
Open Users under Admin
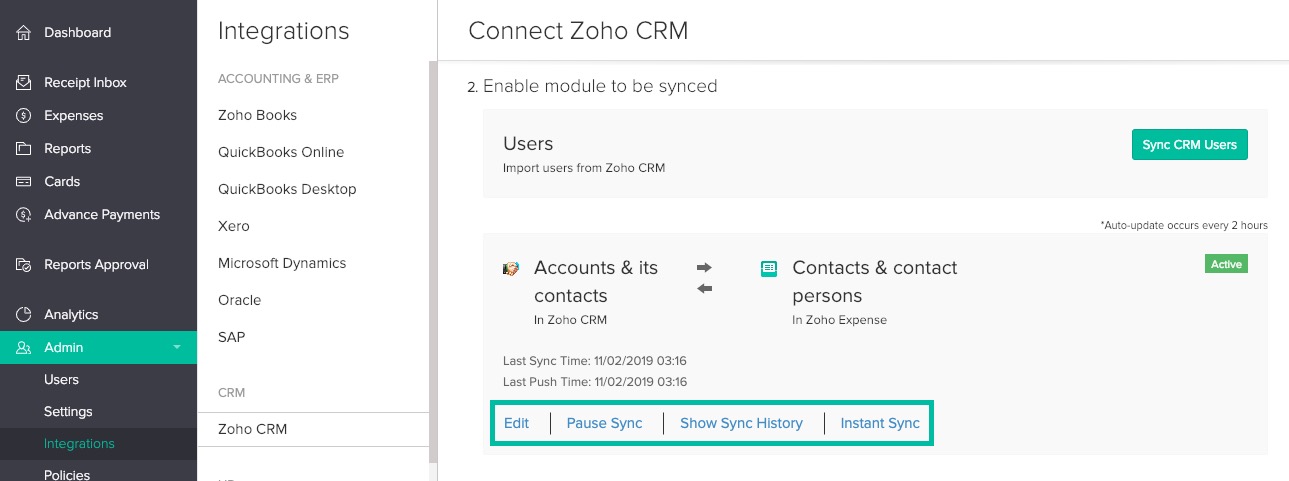pyautogui.click(x=61, y=380)
